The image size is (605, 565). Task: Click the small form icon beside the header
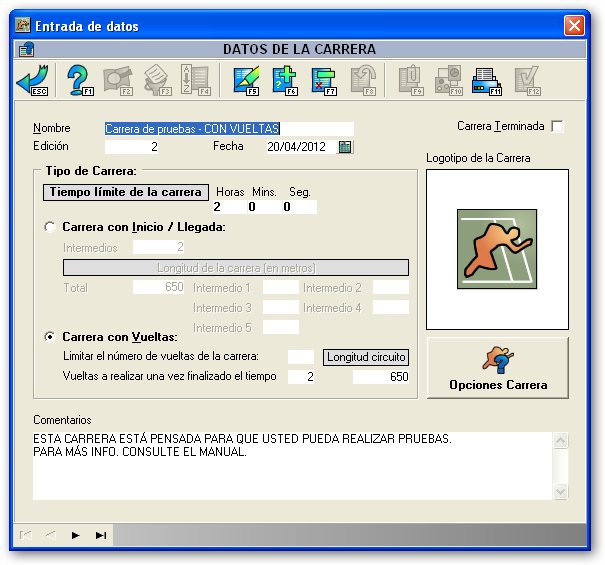pyautogui.click(x=26, y=49)
